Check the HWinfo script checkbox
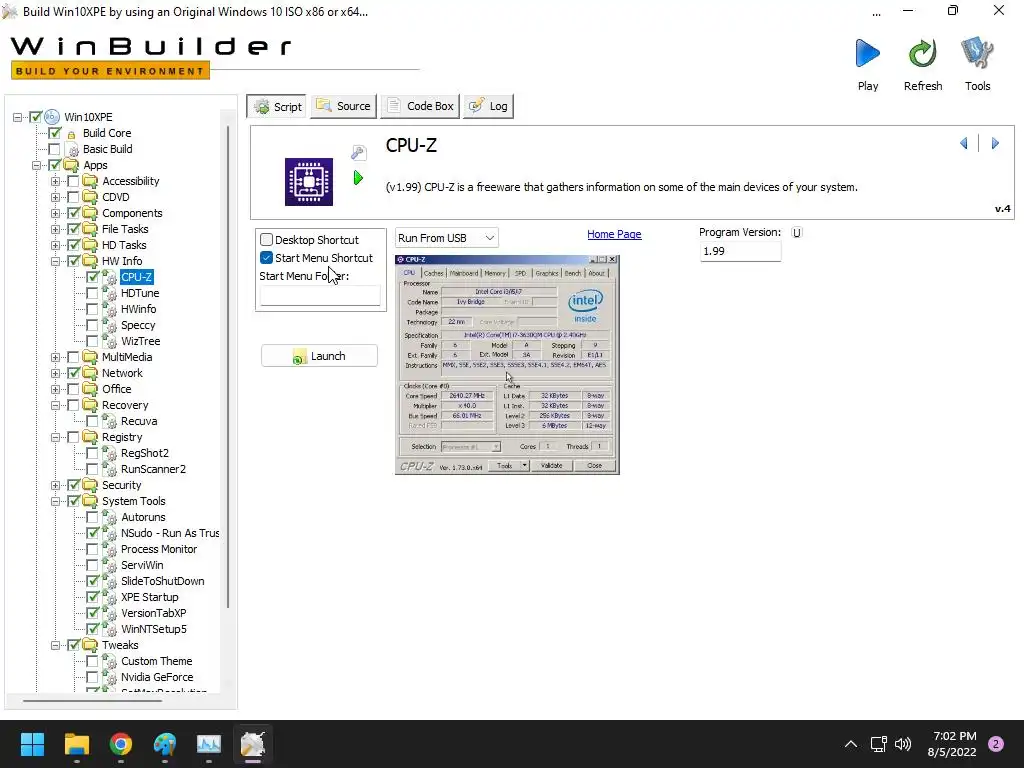 tap(93, 309)
